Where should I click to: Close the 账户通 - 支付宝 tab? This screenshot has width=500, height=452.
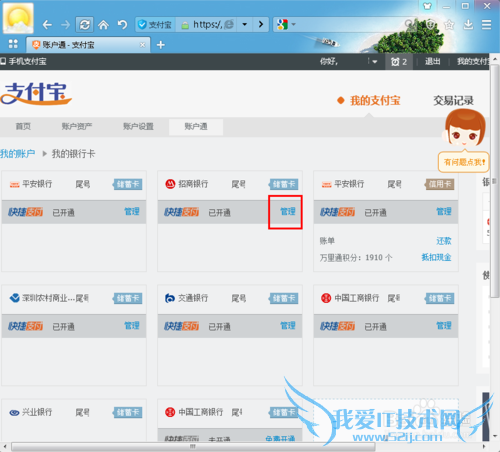(x=142, y=45)
